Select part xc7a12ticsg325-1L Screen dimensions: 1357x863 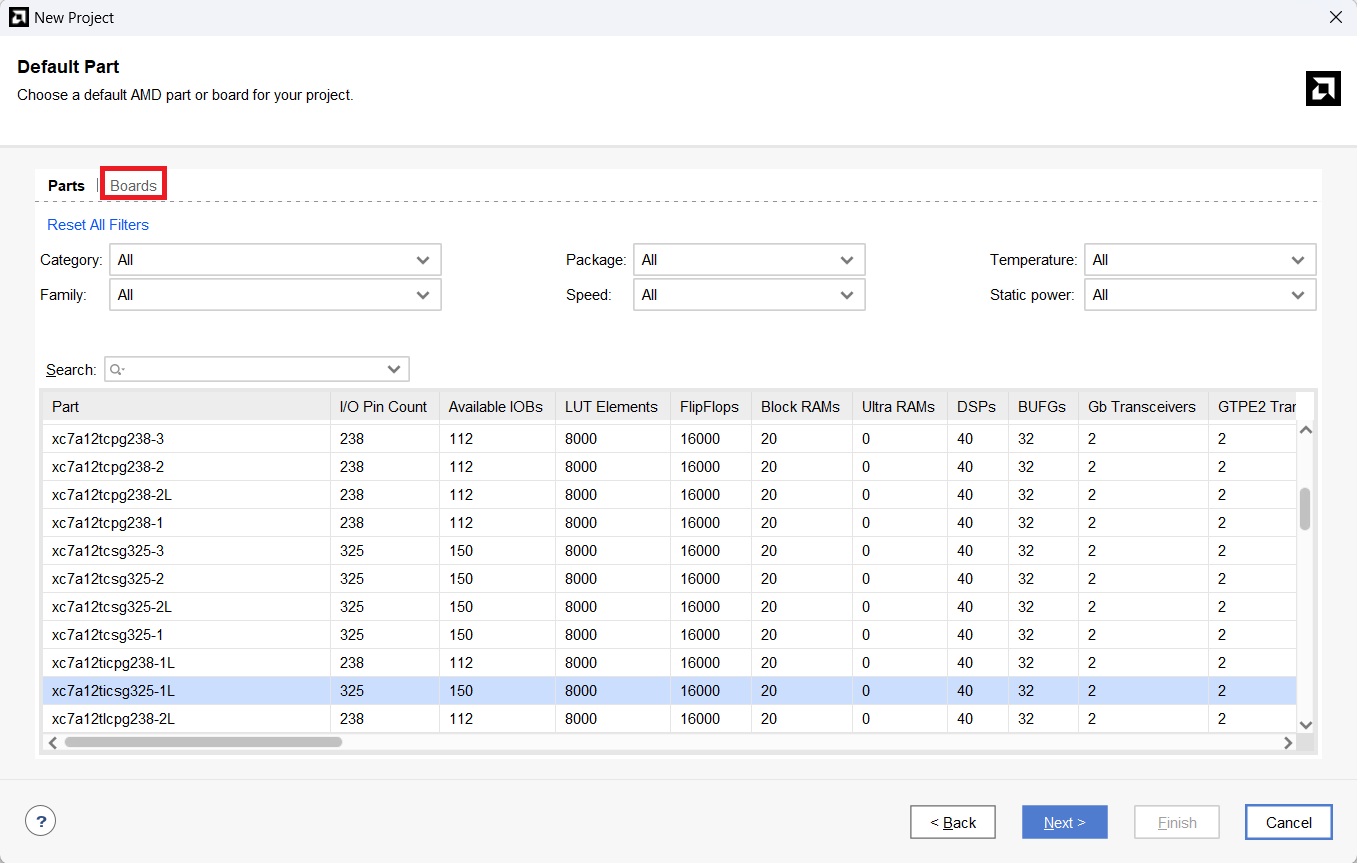click(x=669, y=691)
